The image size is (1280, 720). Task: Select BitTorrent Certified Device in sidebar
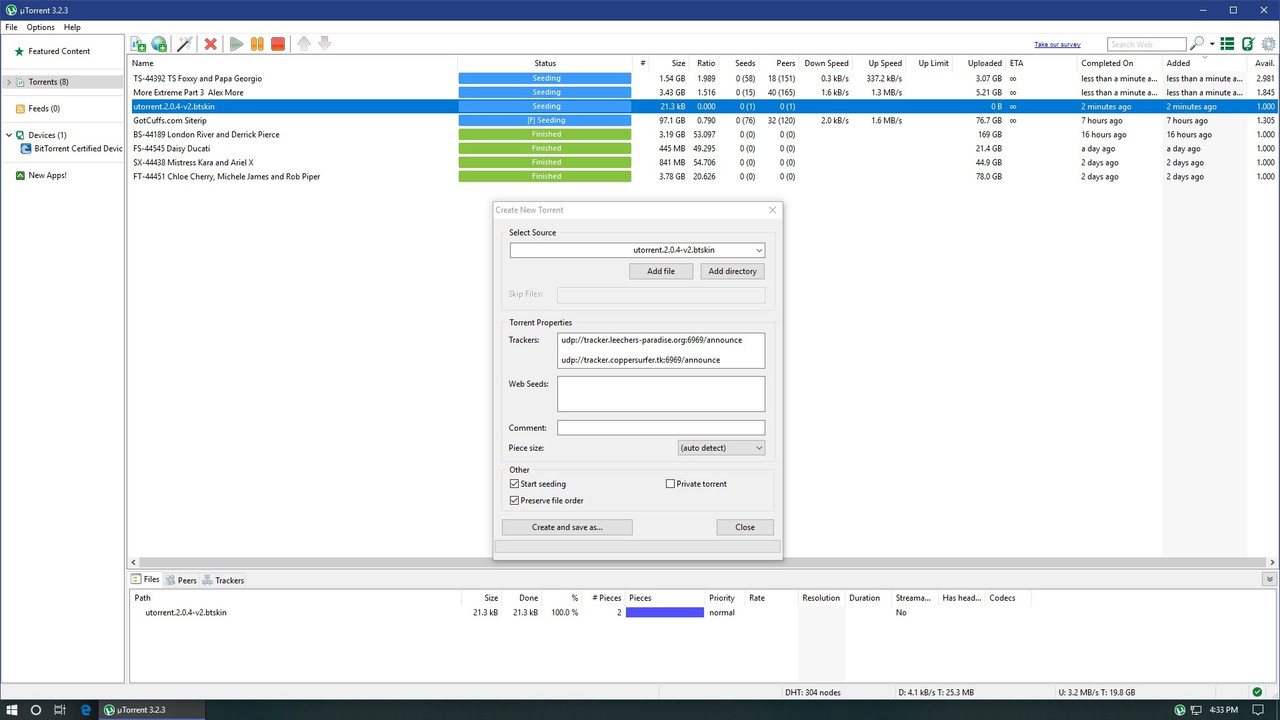tap(78, 148)
